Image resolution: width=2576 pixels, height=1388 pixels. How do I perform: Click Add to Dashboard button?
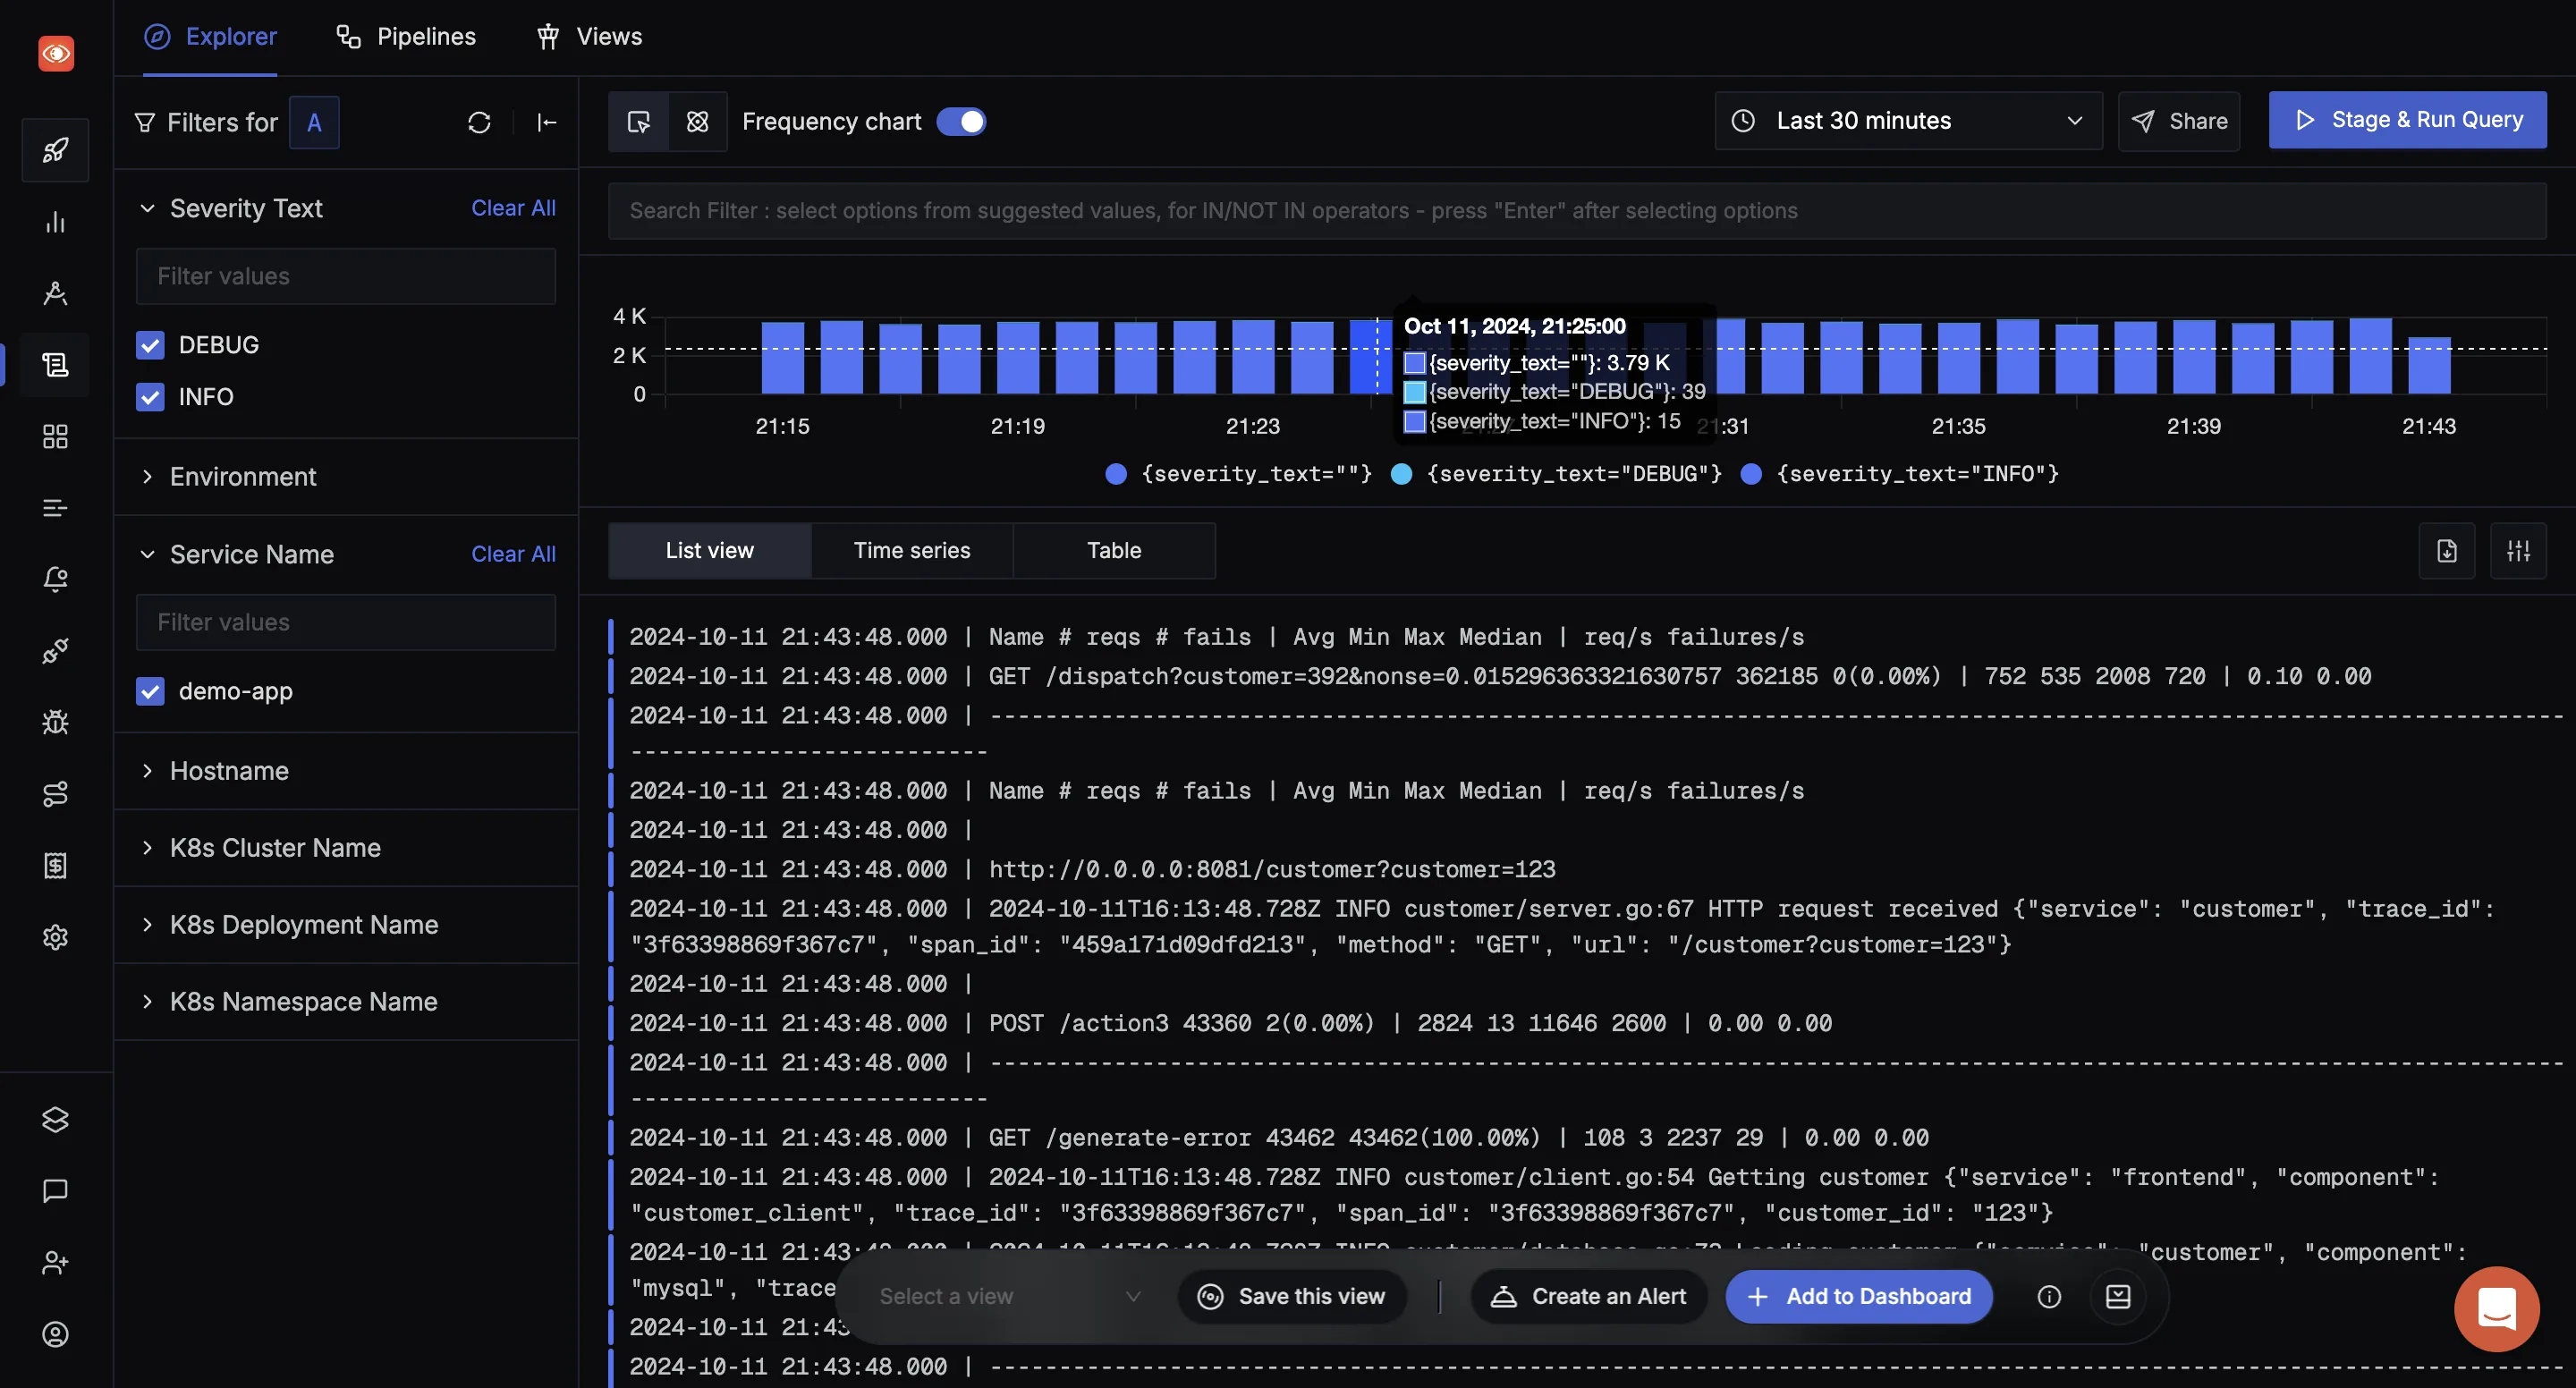tap(1859, 1297)
